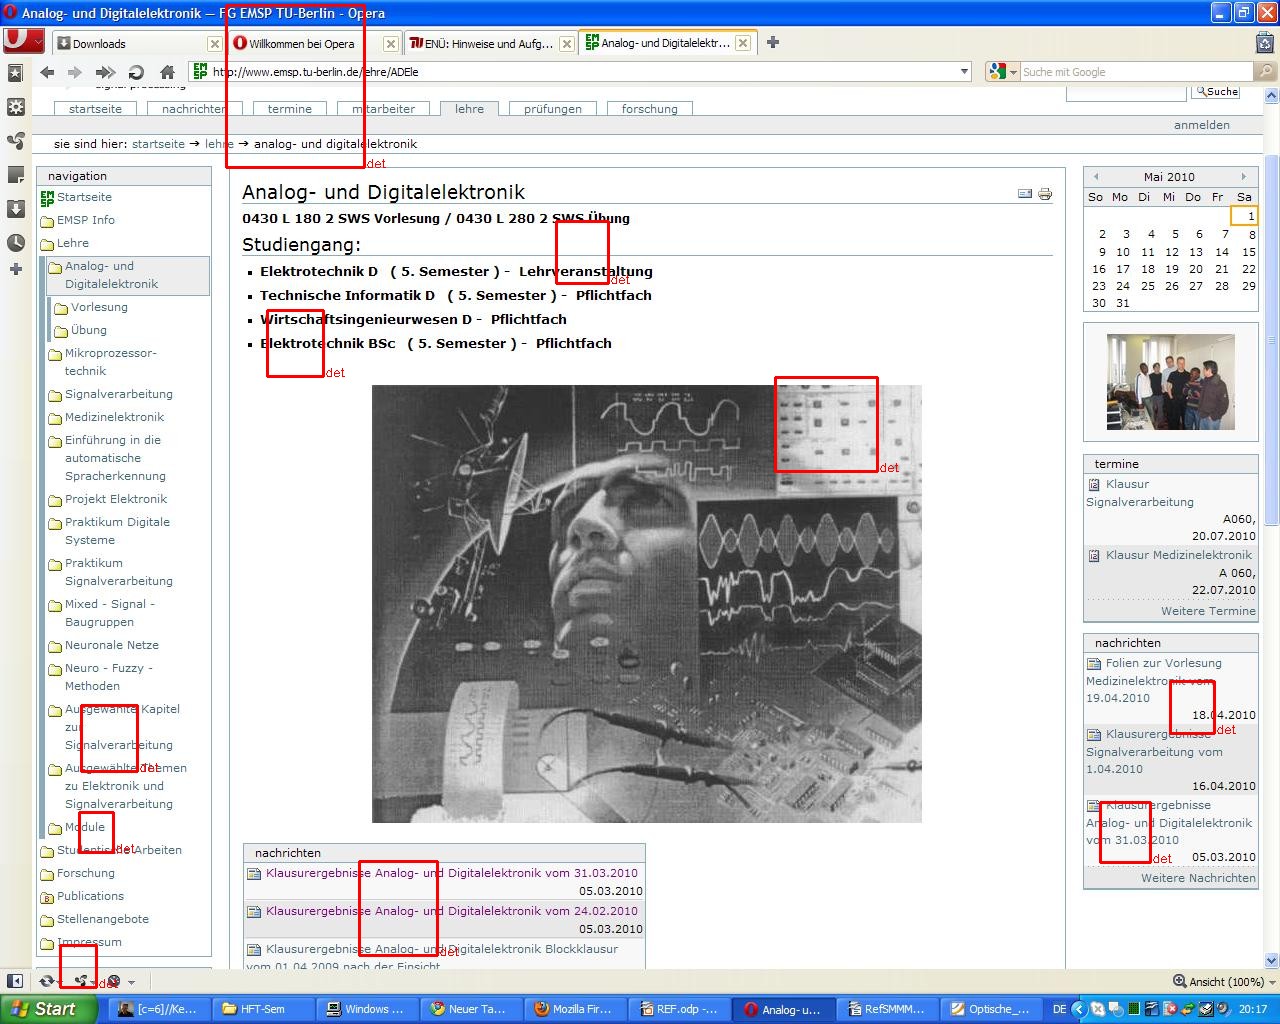Open the Google search engine dropdown

click(x=1002, y=72)
